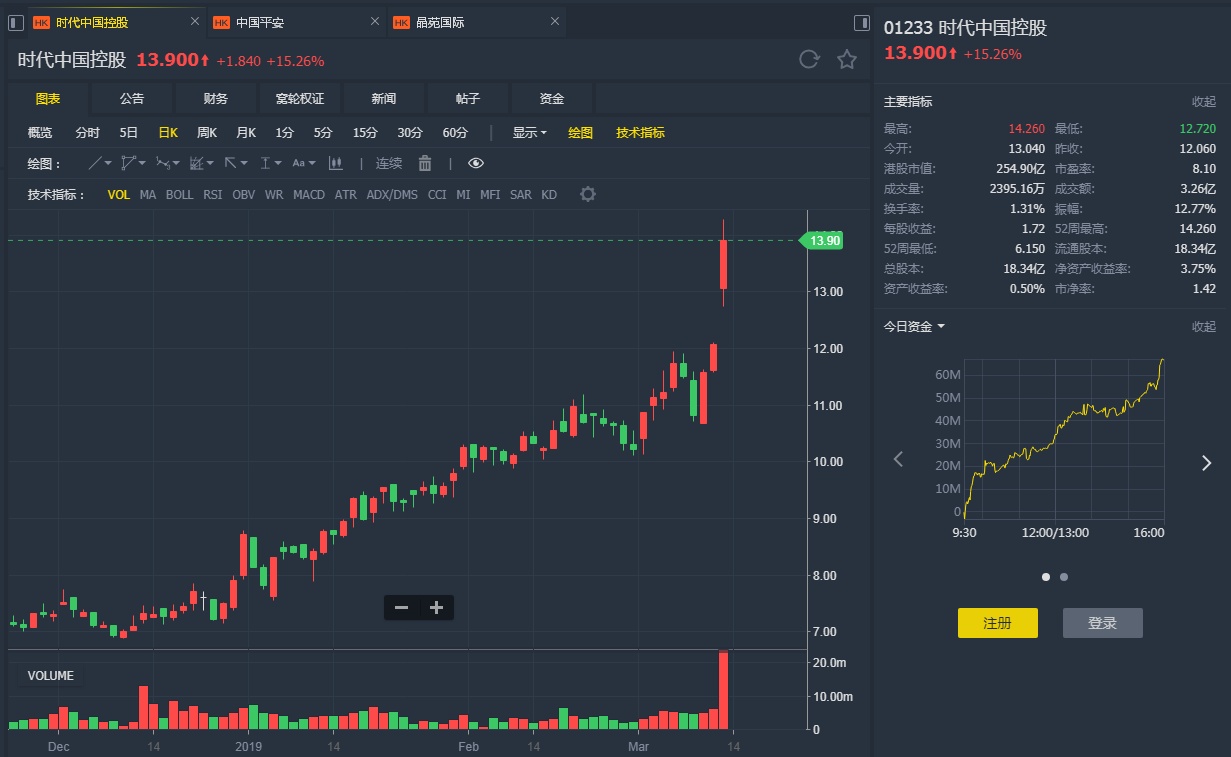Toggle the 技术指标 indicator toolbar

pyautogui.click(x=640, y=132)
